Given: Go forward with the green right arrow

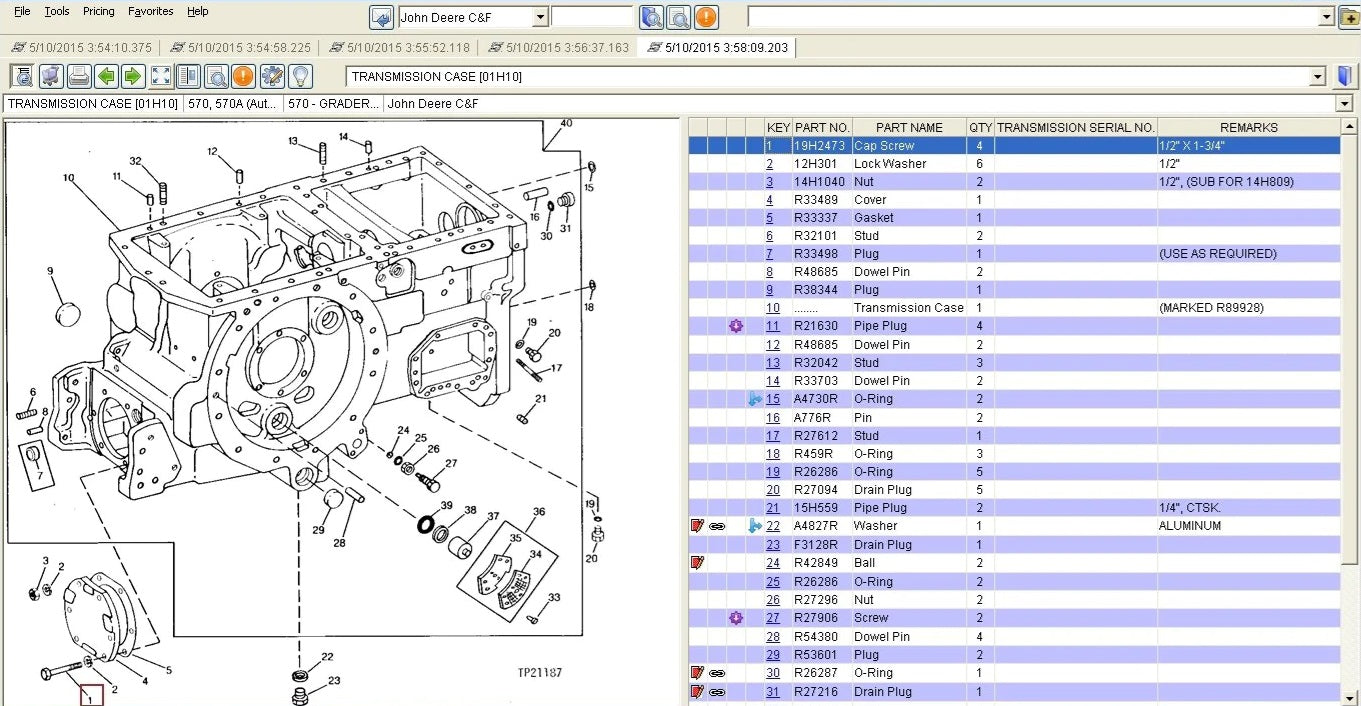Looking at the screenshot, I should 132,76.
